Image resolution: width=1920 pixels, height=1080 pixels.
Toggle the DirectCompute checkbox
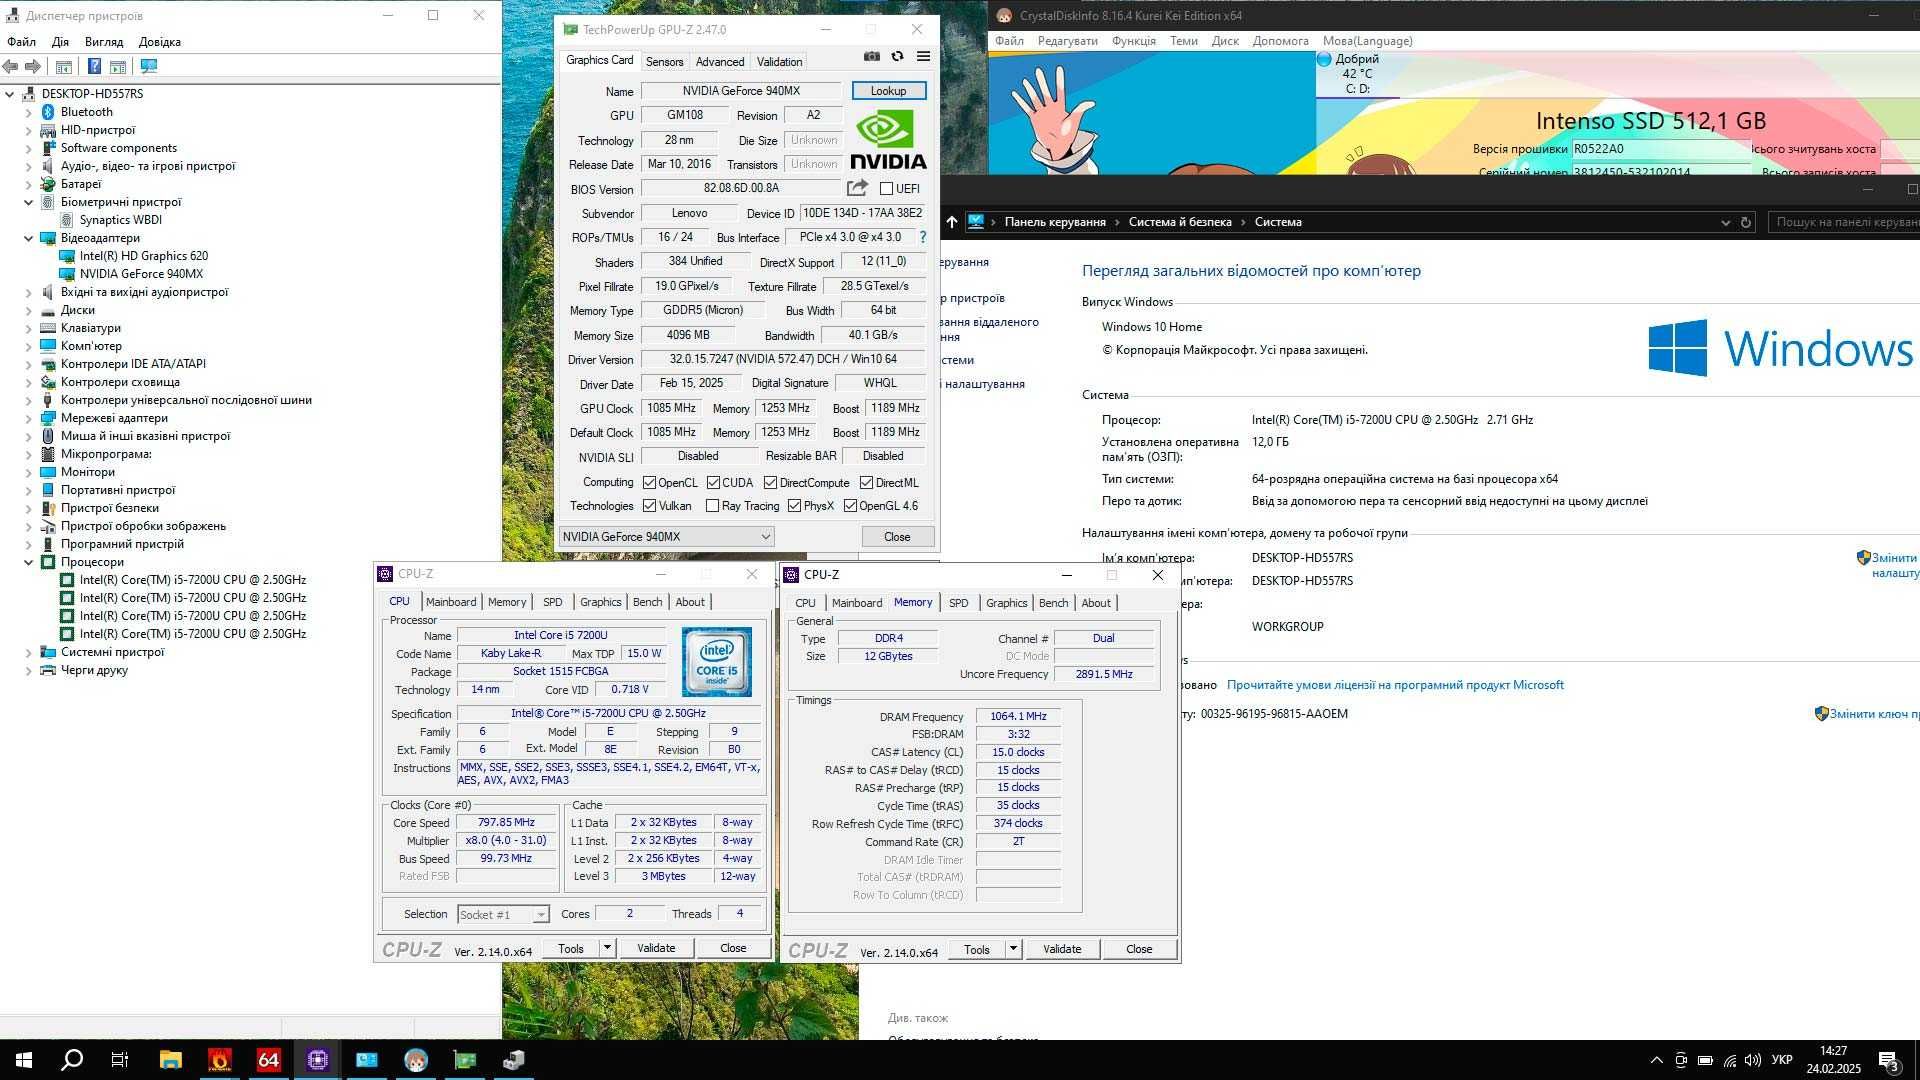click(770, 482)
